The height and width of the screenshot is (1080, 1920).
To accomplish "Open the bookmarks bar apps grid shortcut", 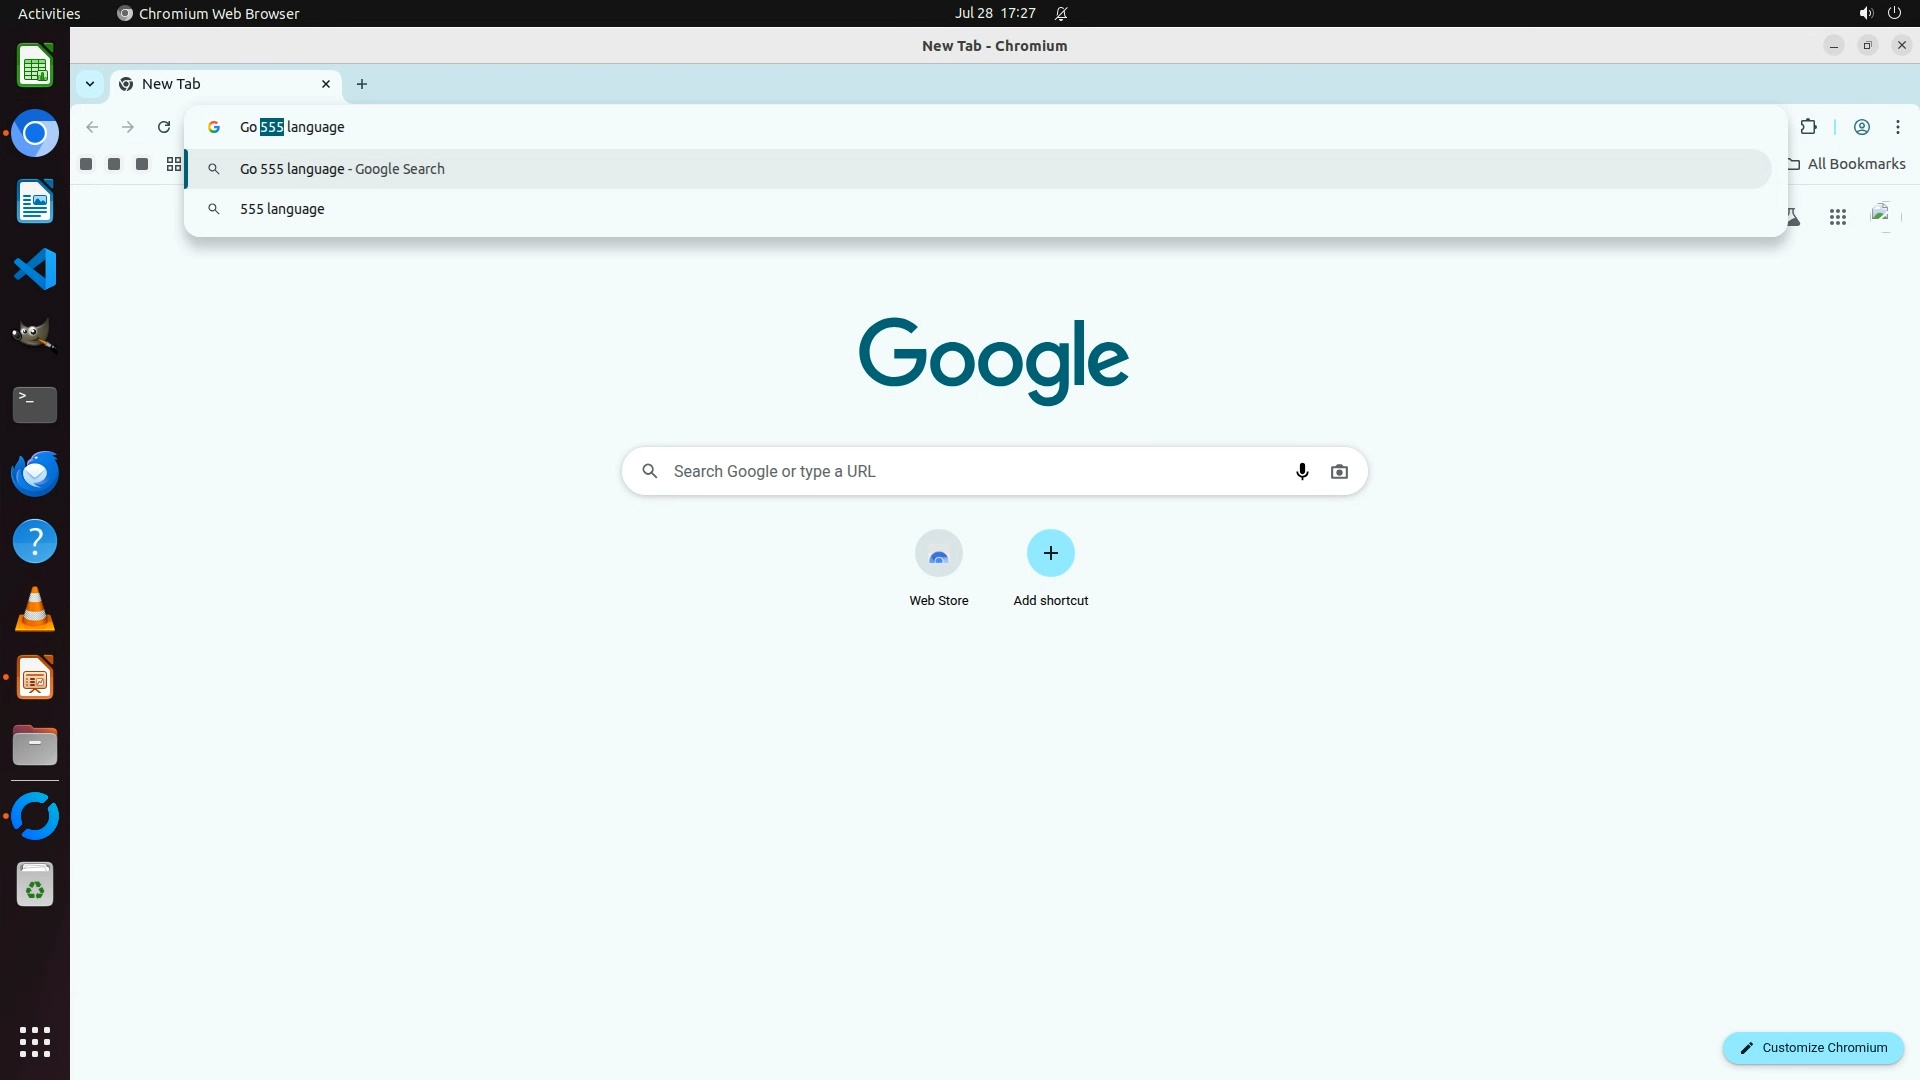I will (x=174, y=164).
